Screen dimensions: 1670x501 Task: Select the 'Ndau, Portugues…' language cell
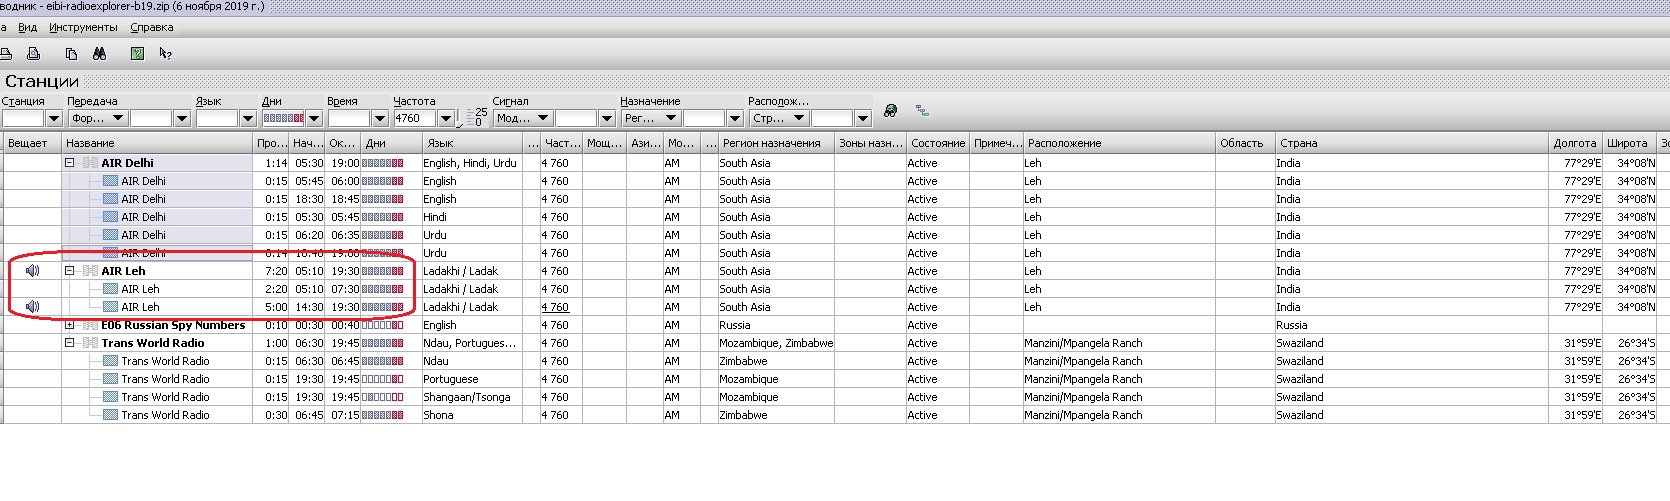point(472,343)
